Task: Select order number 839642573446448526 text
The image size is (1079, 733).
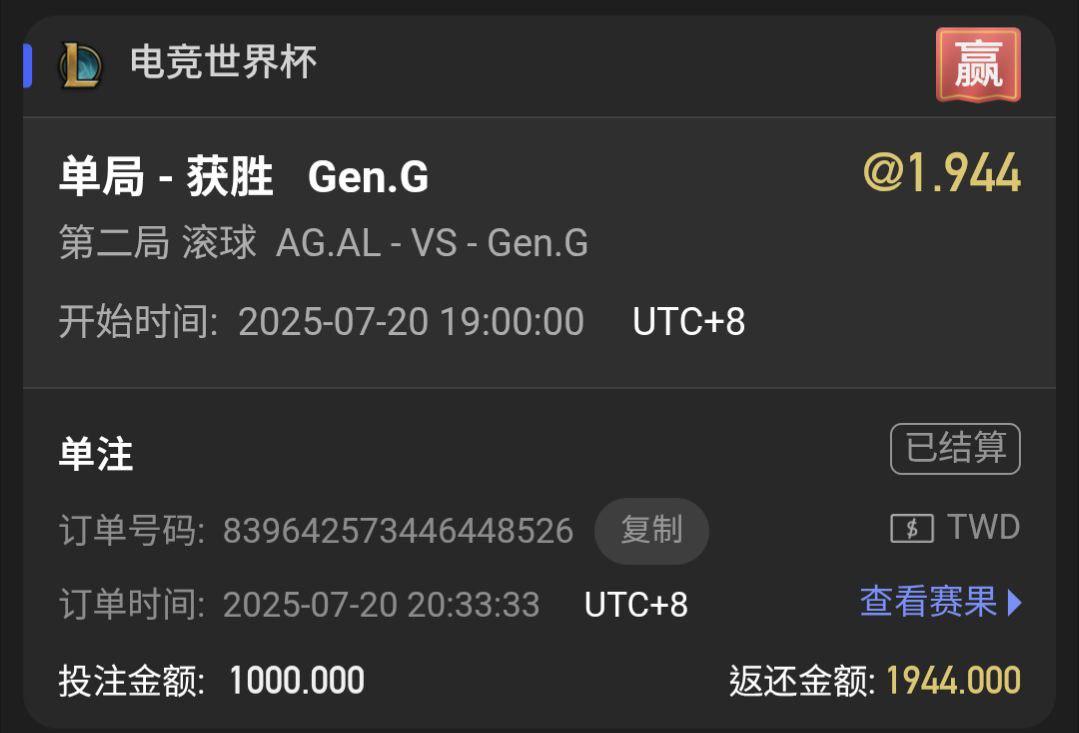Action: [398, 531]
